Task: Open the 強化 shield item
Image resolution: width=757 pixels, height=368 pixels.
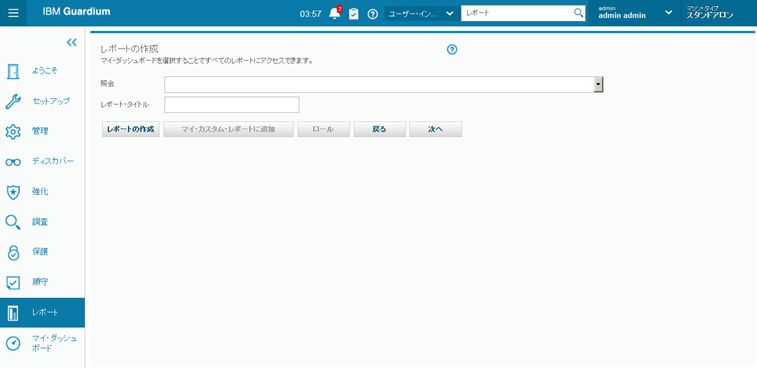Action: (42, 192)
